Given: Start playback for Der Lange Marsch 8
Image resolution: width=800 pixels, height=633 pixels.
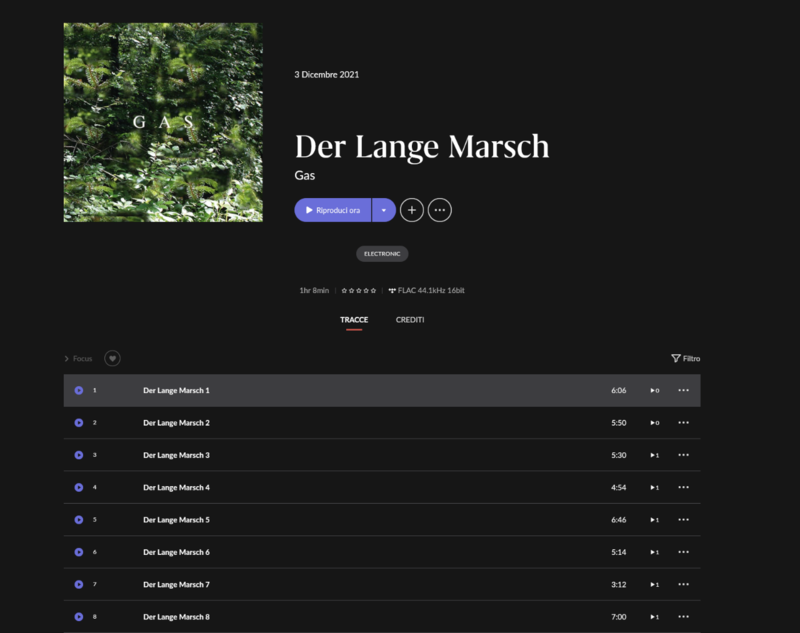Looking at the screenshot, I should click(x=79, y=617).
